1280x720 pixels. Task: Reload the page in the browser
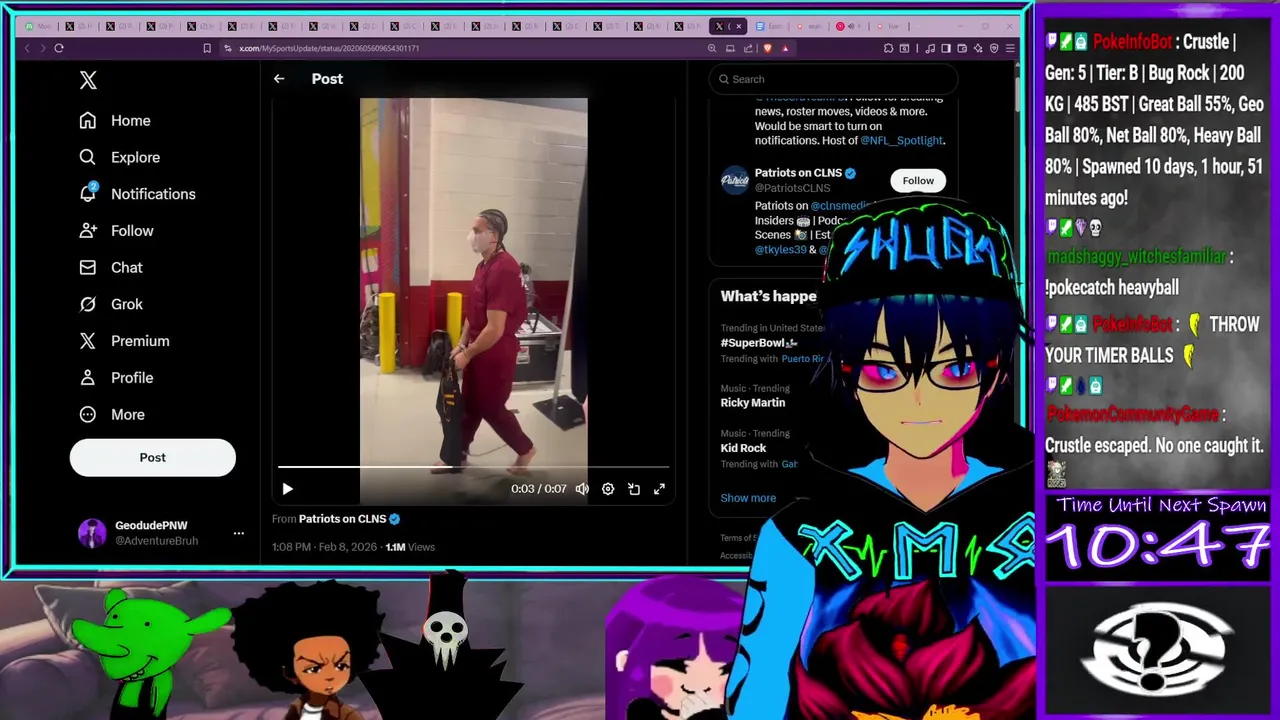point(59,48)
